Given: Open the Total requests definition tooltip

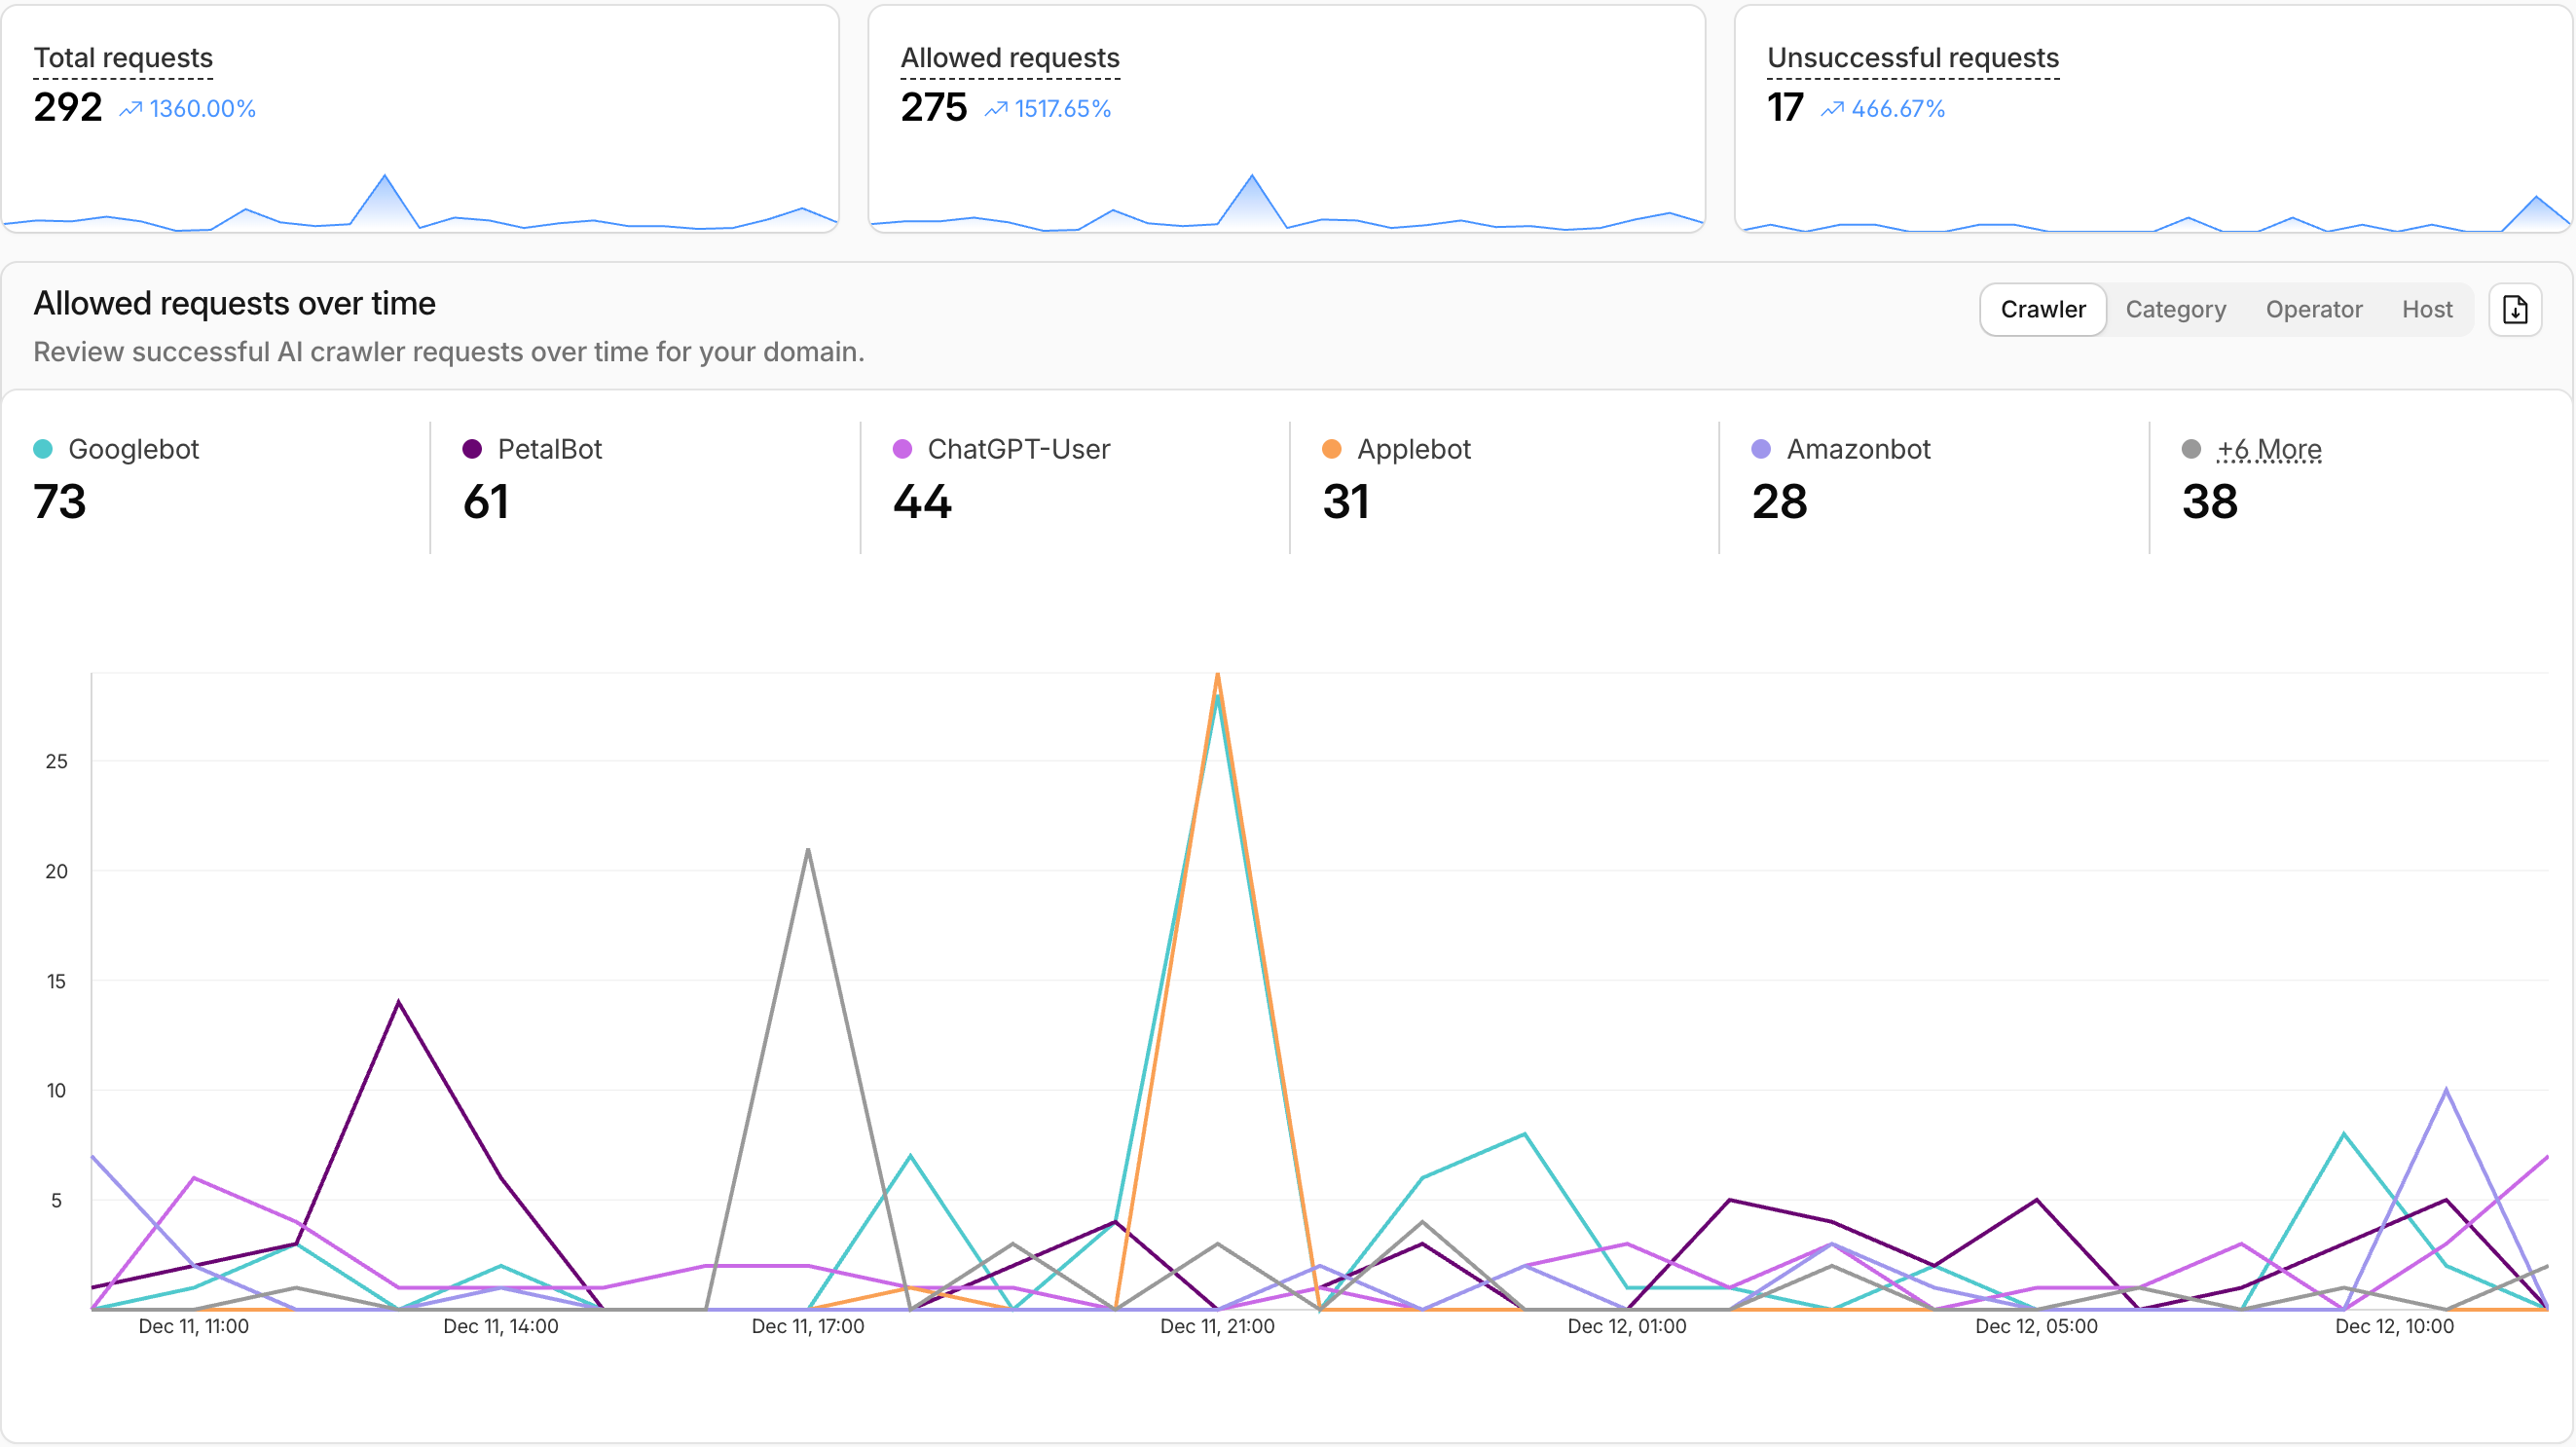Looking at the screenshot, I should 123,57.
